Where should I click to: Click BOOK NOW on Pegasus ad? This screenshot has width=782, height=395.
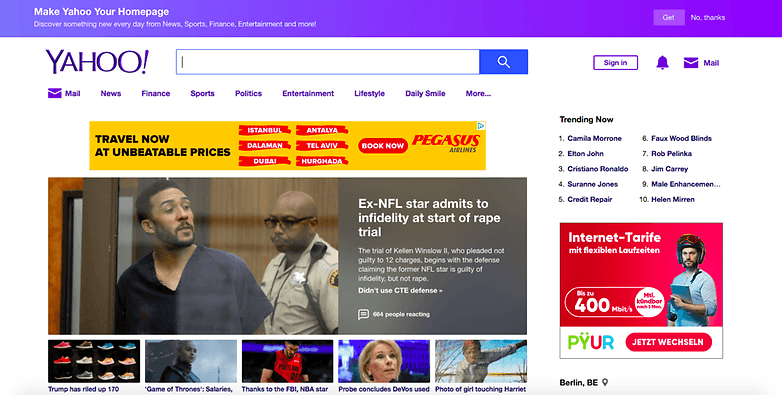pos(383,146)
